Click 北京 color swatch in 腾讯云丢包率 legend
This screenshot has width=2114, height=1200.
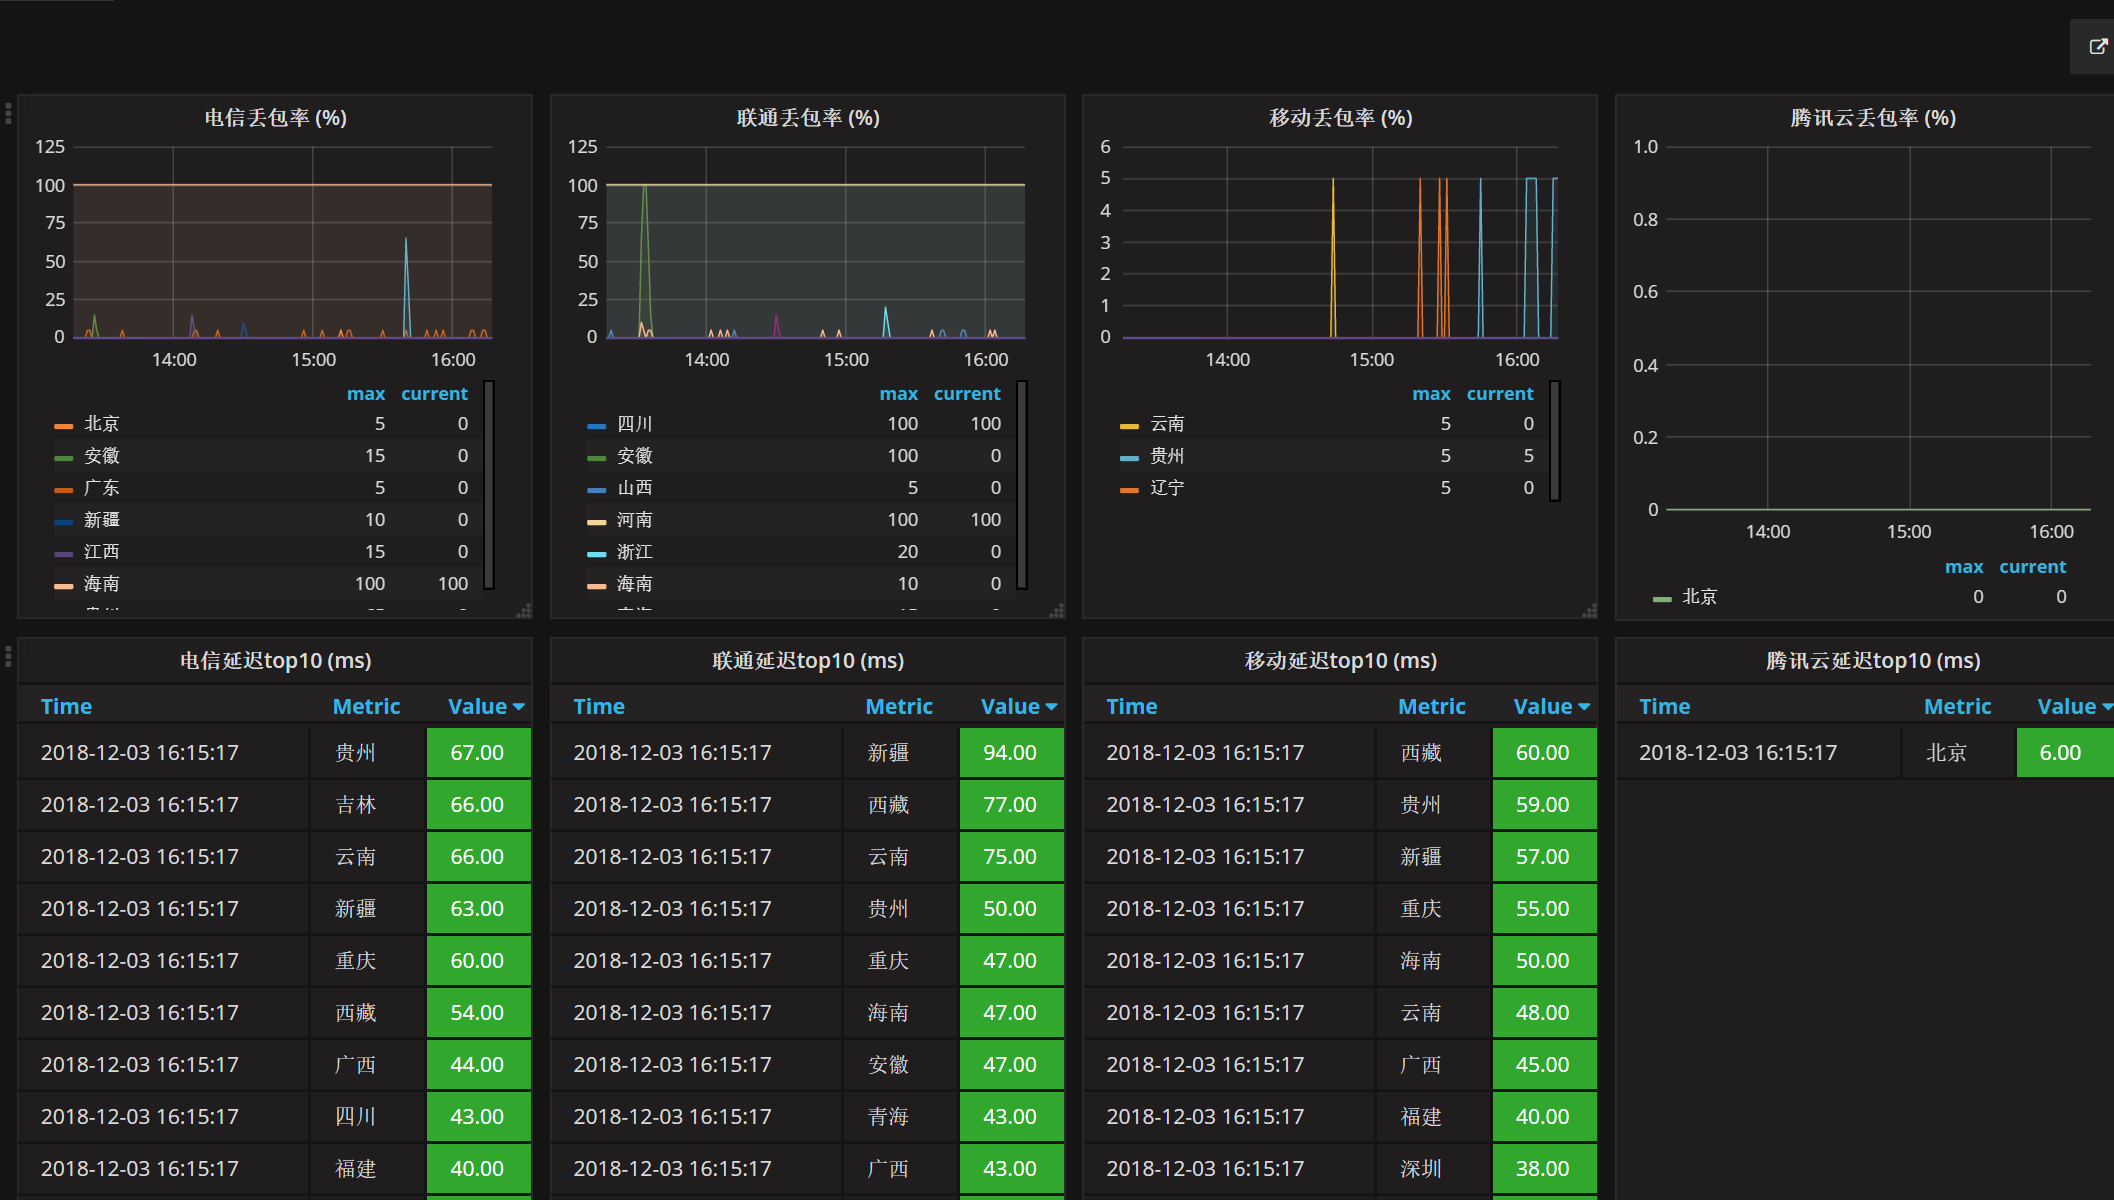coord(1662,598)
